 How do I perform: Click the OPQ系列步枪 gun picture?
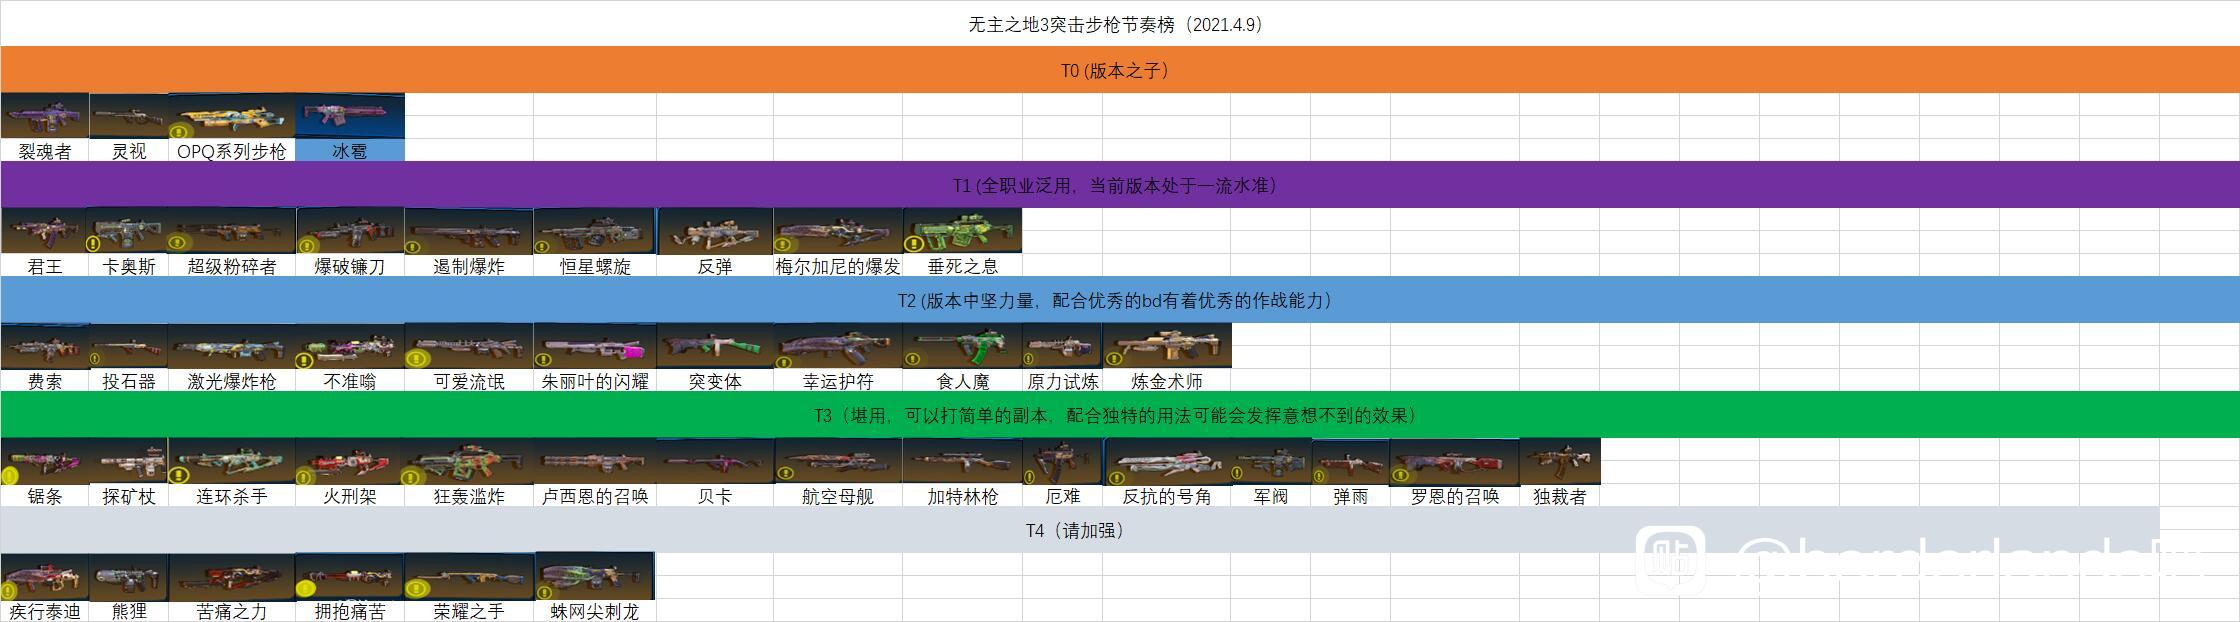[232, 116]
